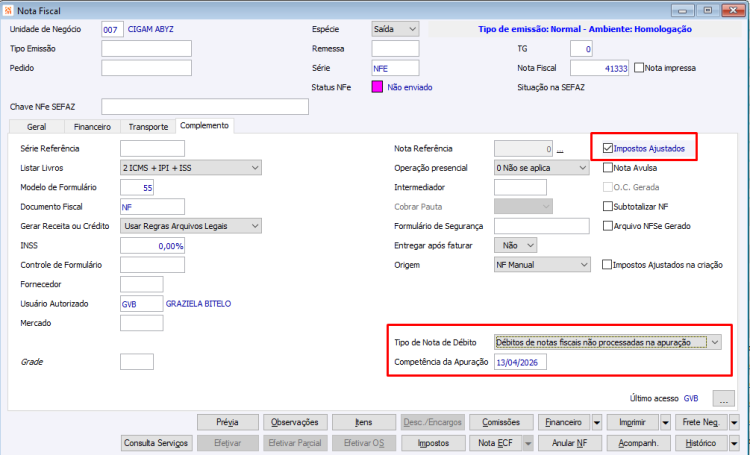Click the 'Não enviado' status text
The width and height of the screenshot is (750, 455).
point(410,88)
